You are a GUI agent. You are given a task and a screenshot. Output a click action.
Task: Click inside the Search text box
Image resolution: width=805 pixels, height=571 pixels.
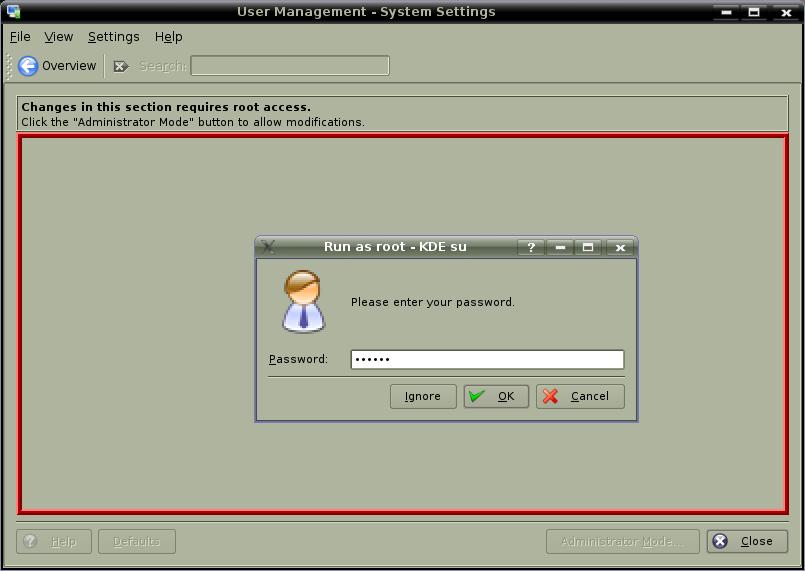click(x=289, y=66)
